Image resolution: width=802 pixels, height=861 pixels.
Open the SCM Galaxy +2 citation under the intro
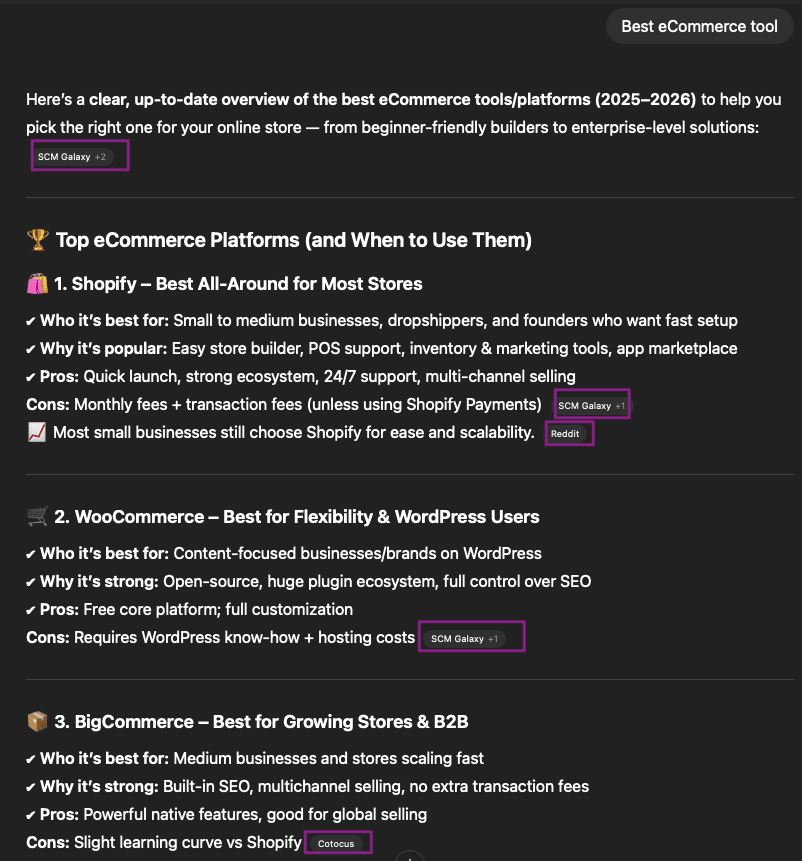(73, 157)
